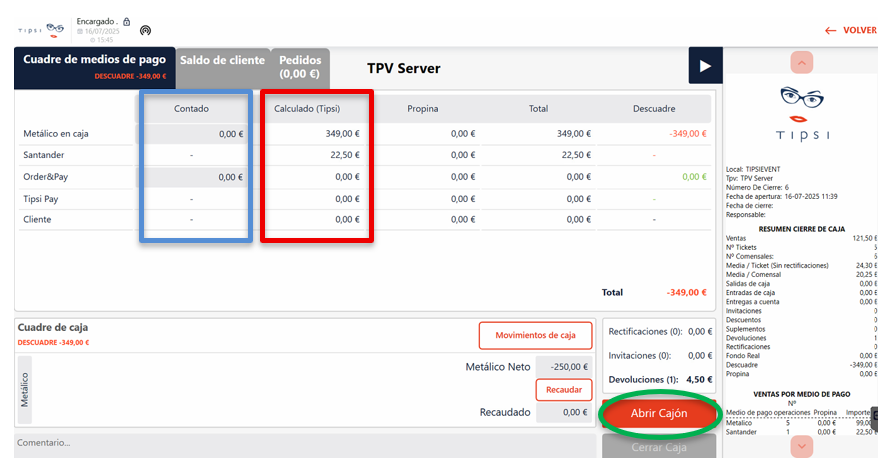Select the Metálico en caja row label

tap(56, 134)
